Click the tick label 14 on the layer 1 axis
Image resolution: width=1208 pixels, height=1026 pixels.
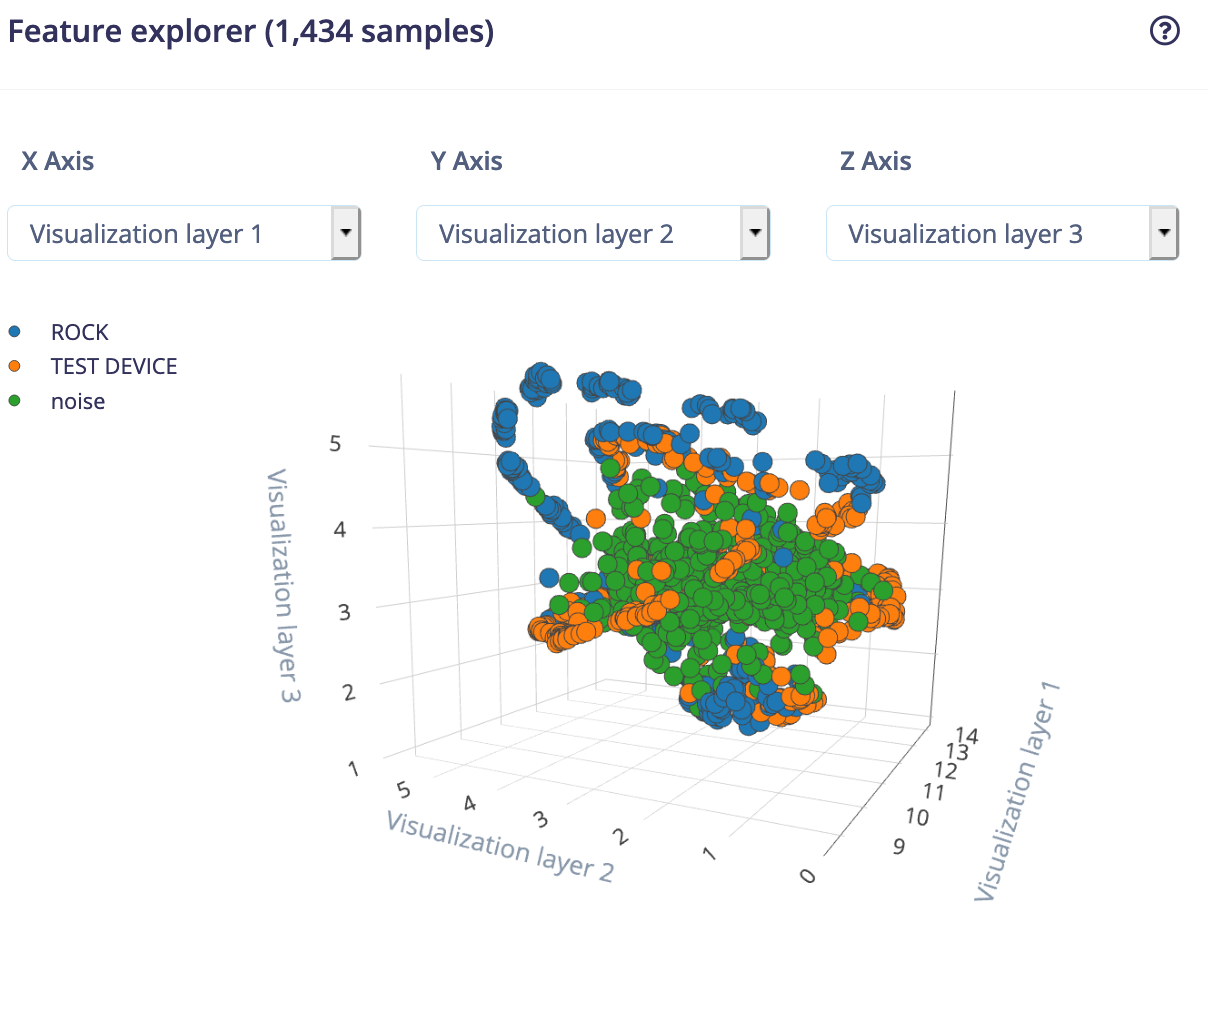(967, 736)
